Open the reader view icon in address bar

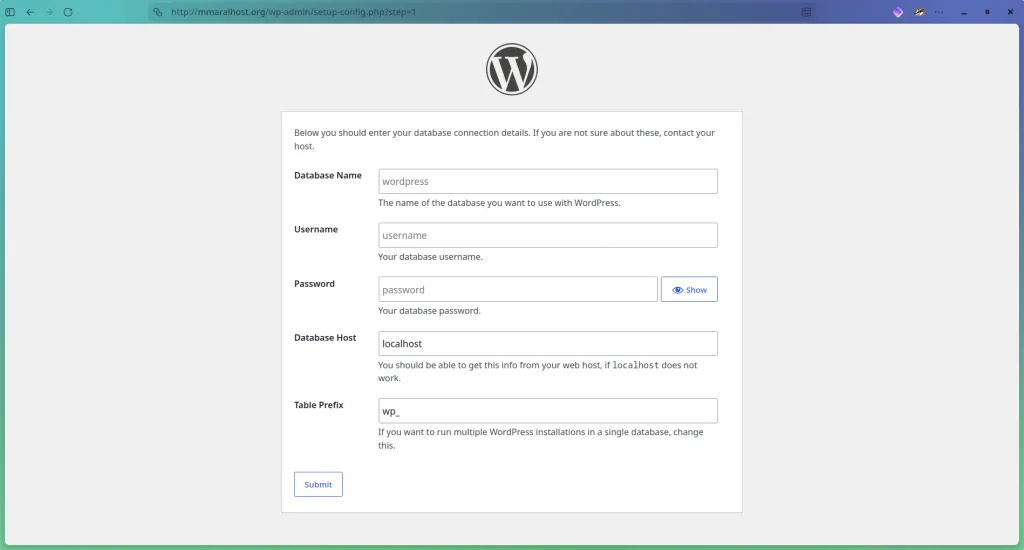pyautogui.click(x=806, y=12)
